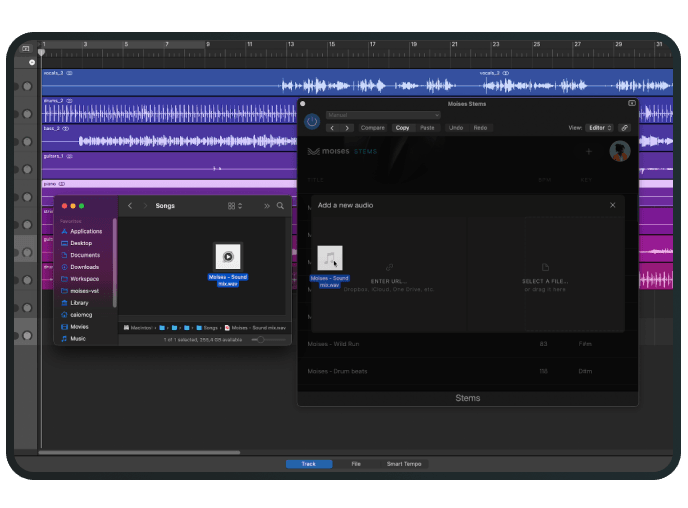Select Moises - Wild Run row

pyautogui.click(x=468, y=344)
